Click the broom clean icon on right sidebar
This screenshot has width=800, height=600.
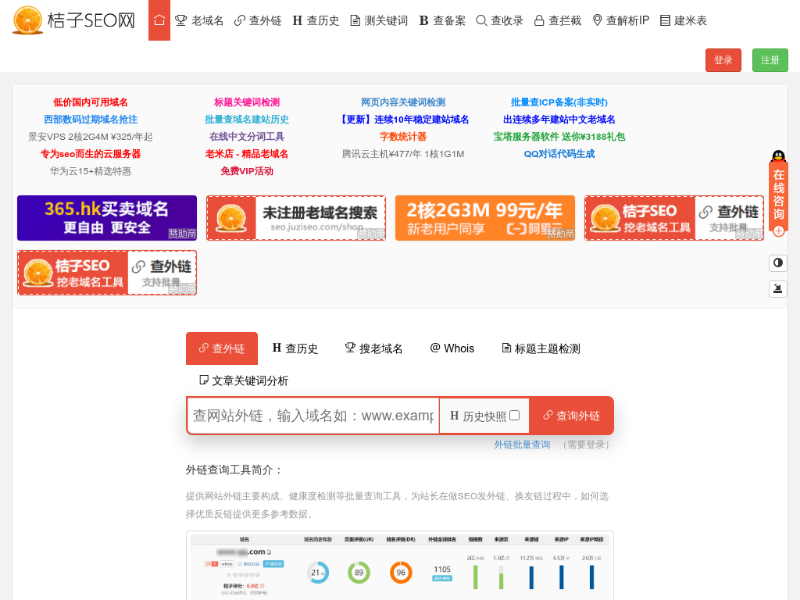click(778, 289)
